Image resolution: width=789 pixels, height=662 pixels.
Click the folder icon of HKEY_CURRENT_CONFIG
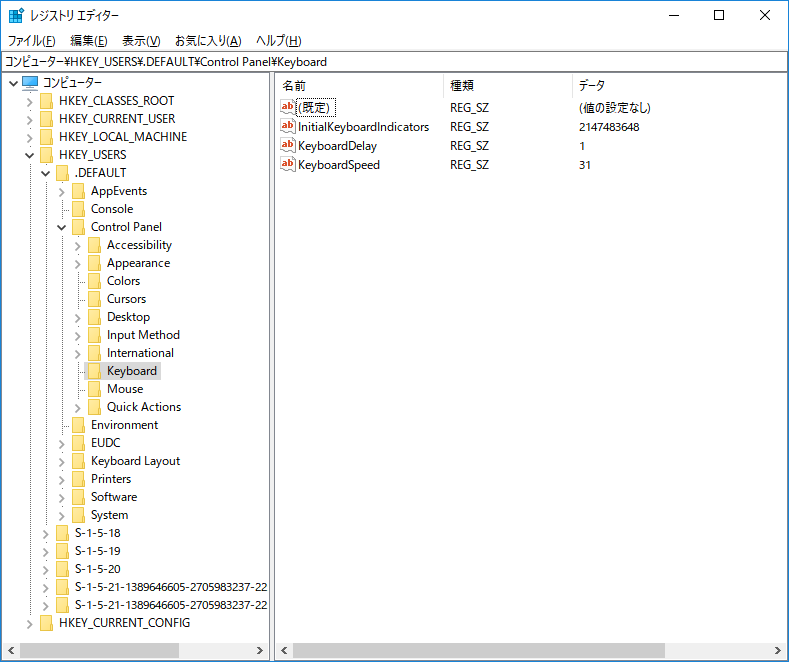(x=46, y=623)
